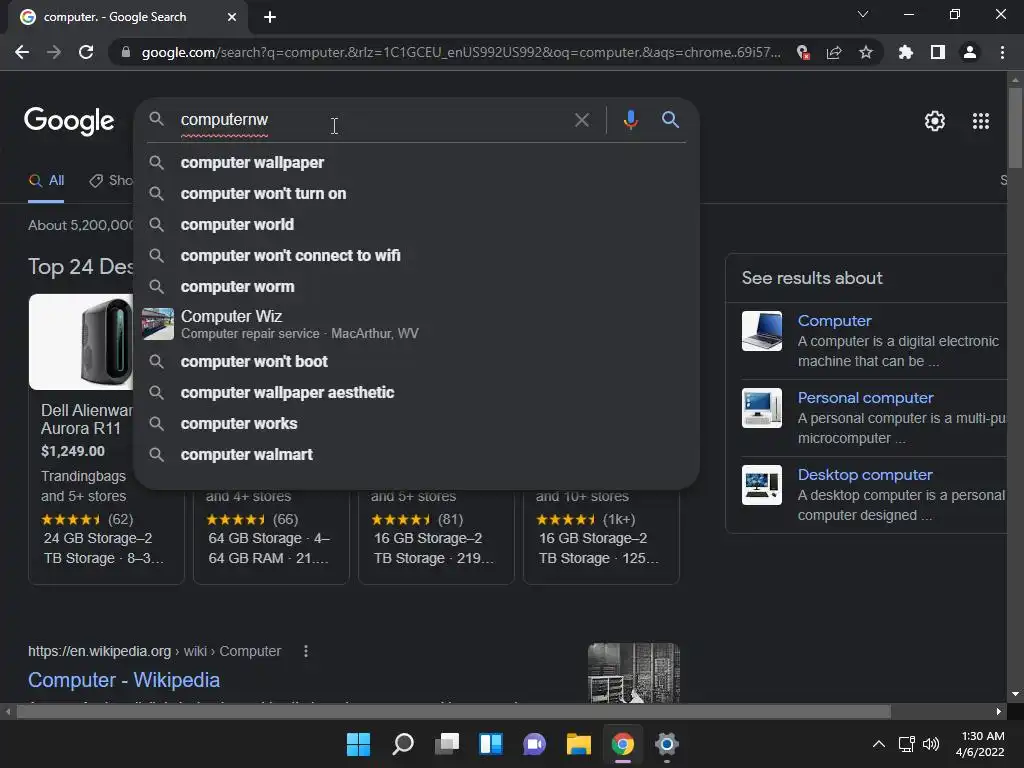Click the back navigation arrow
This screenshot has width=1024, height=768.
click(22, 52)
